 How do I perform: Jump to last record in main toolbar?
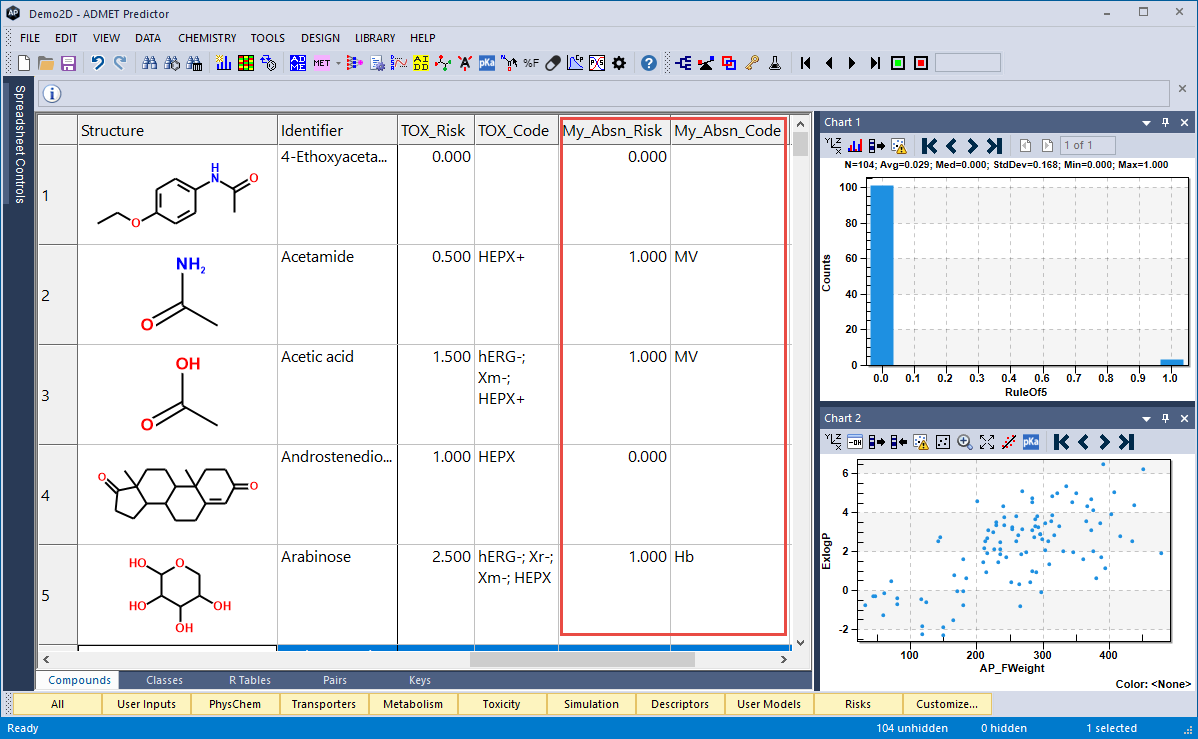point(875,63)
